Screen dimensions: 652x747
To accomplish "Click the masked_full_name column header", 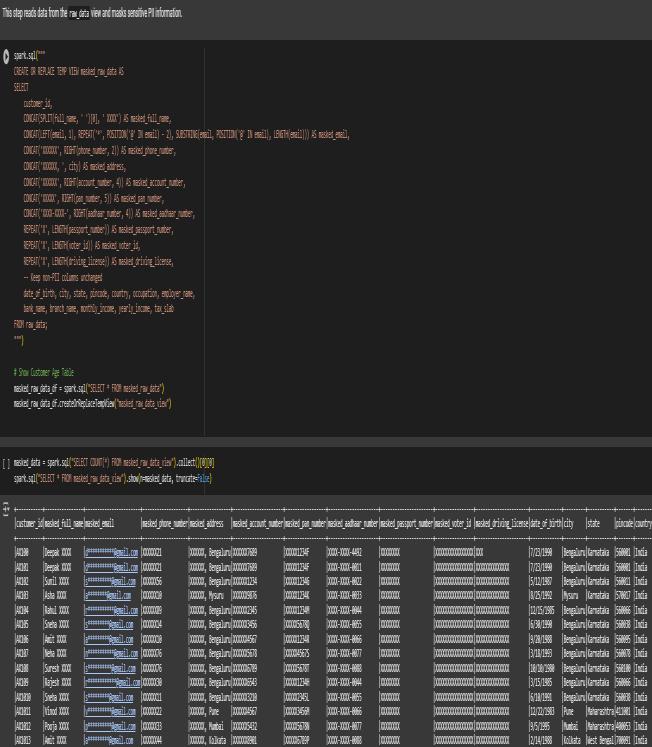I will tap(64, 524).
